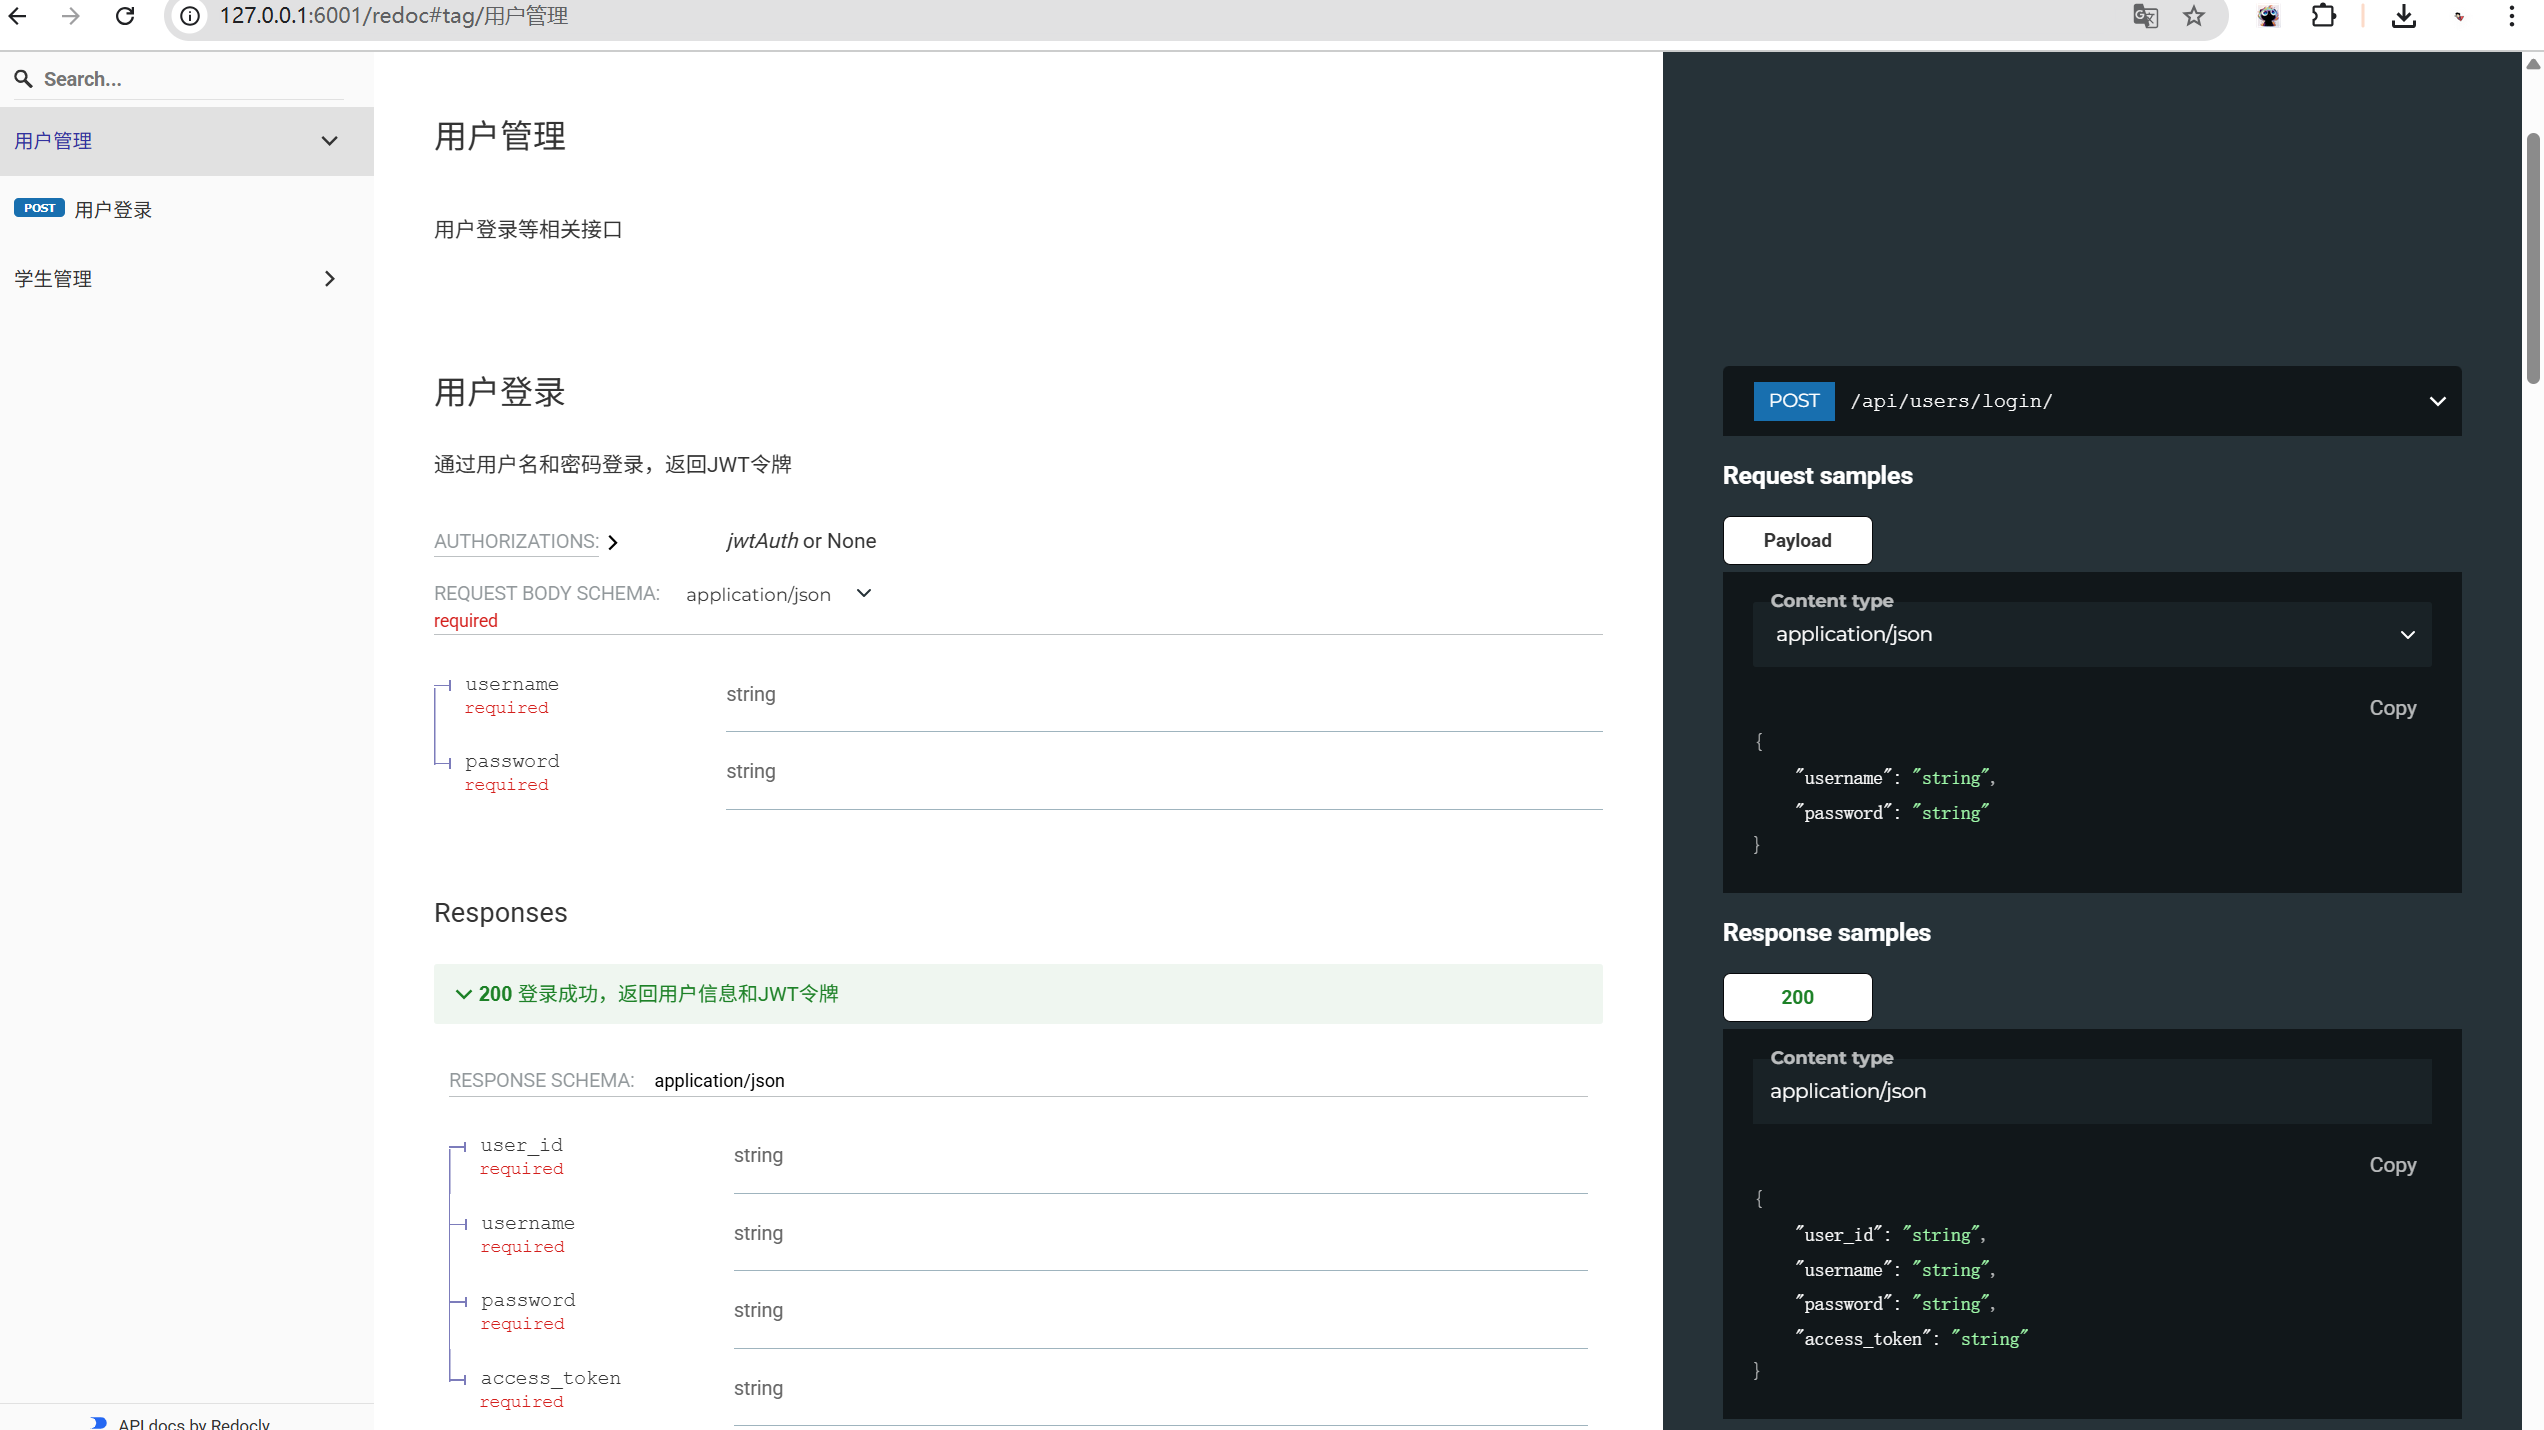Expand the POST /api/users/login/ endpoint dropdown
The image size is (2544, 1430).
pyautogui.click(x=2437, y=401)
